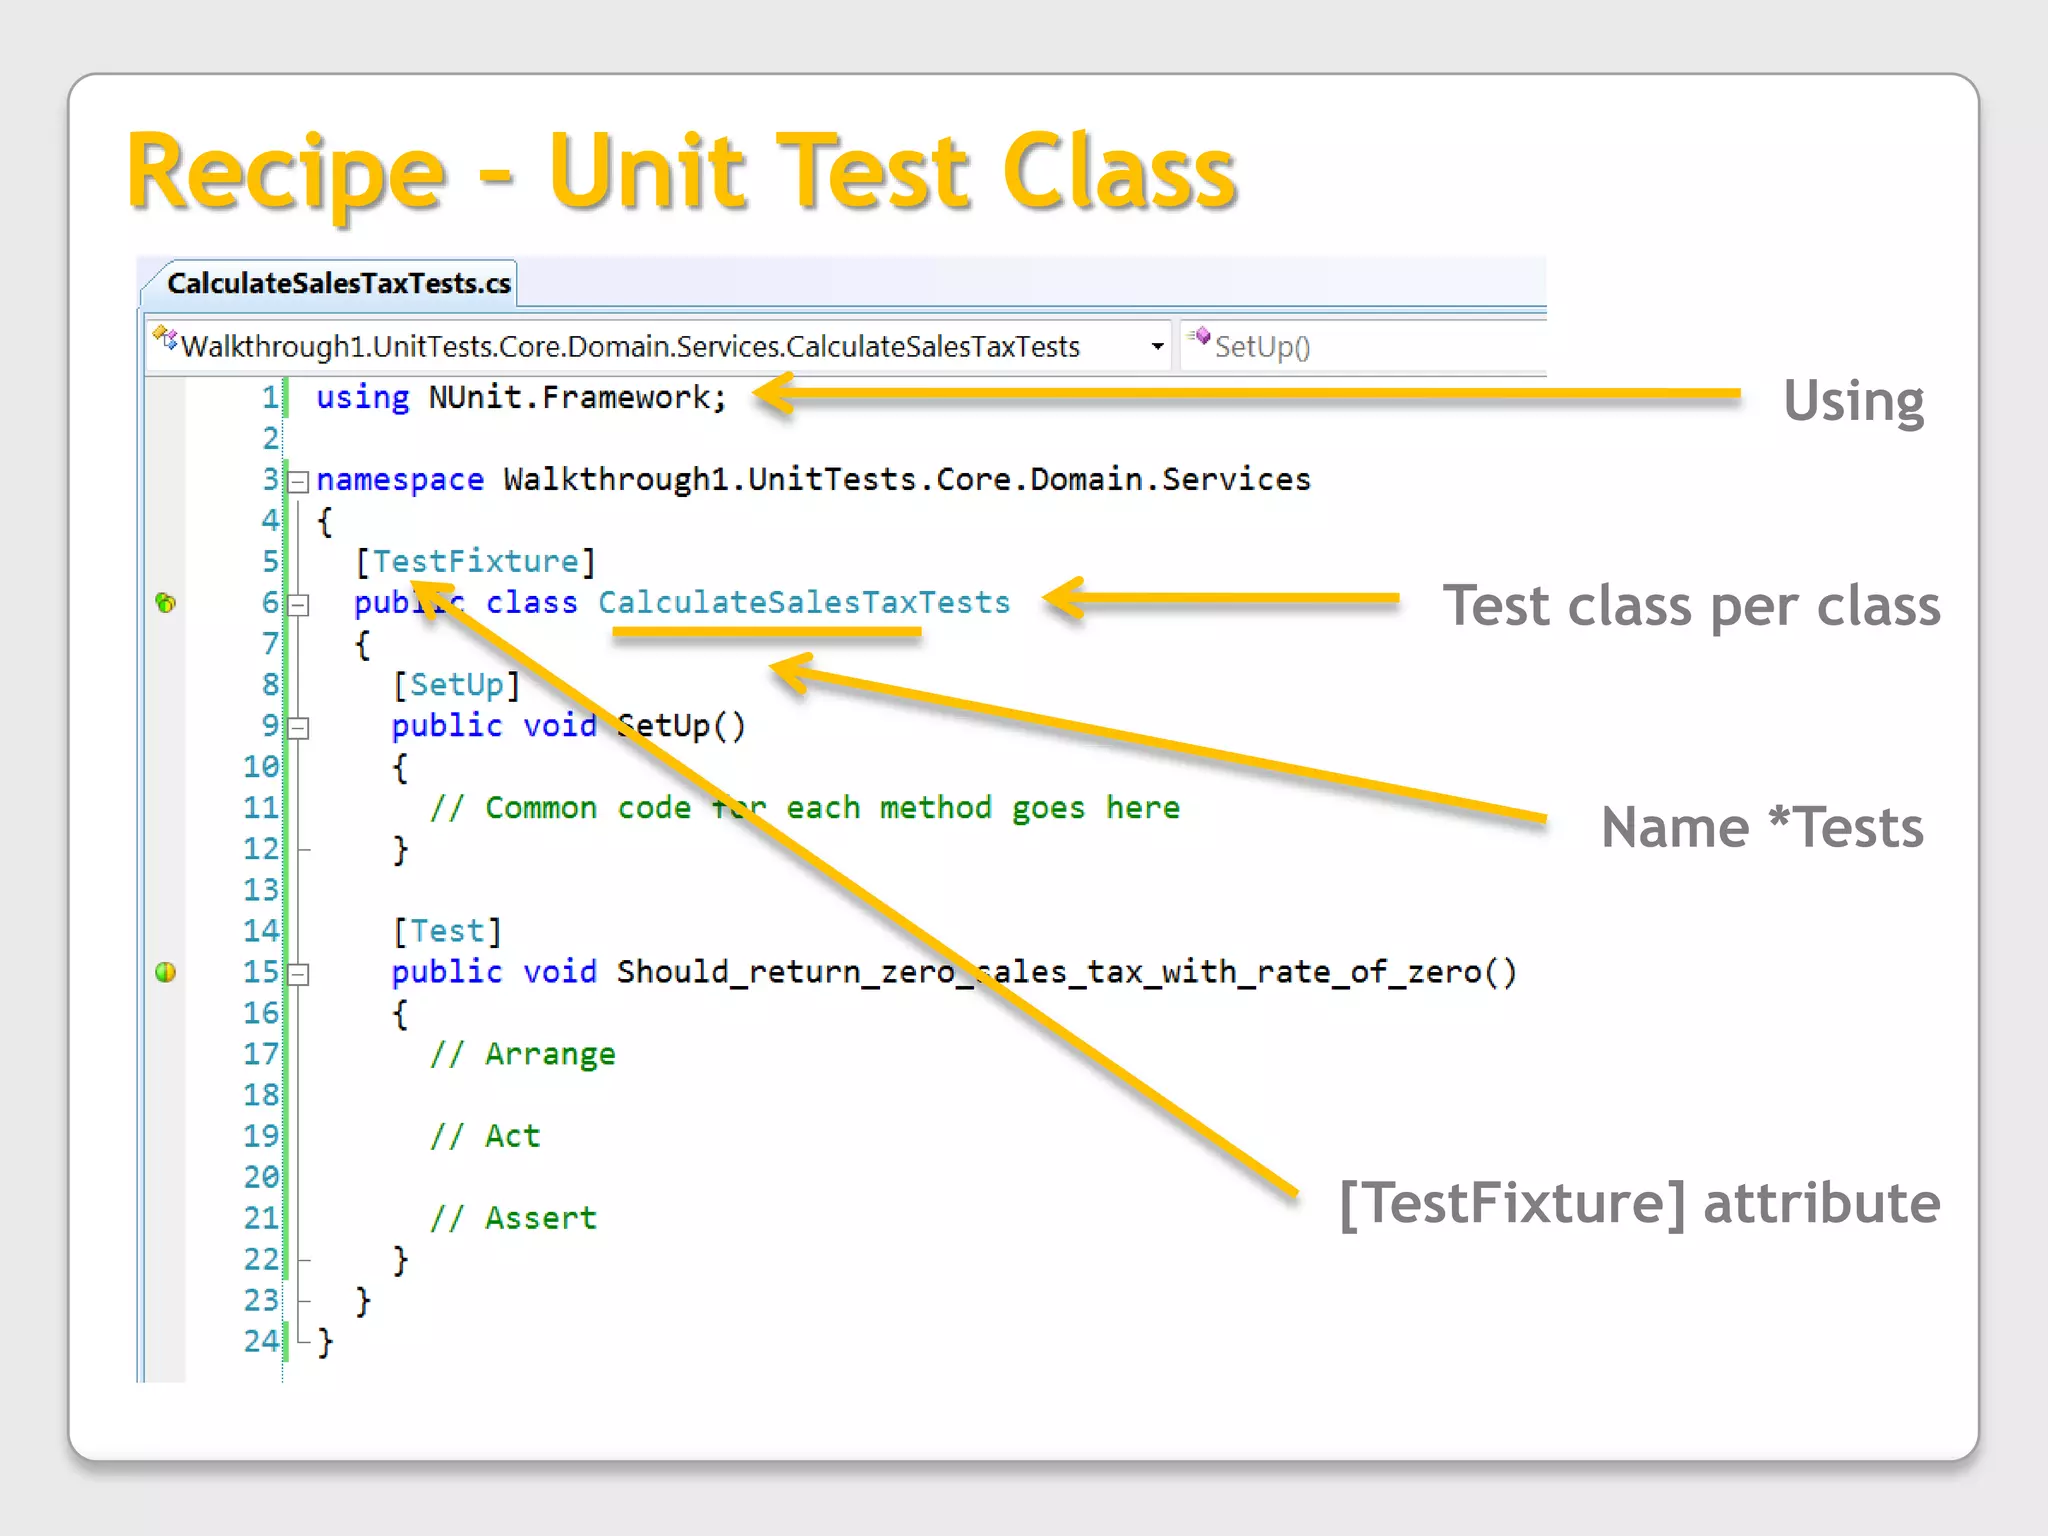Collapse the SetUp method on line 9
This screenshot has width=2048, height=1536.
(298, 728)
